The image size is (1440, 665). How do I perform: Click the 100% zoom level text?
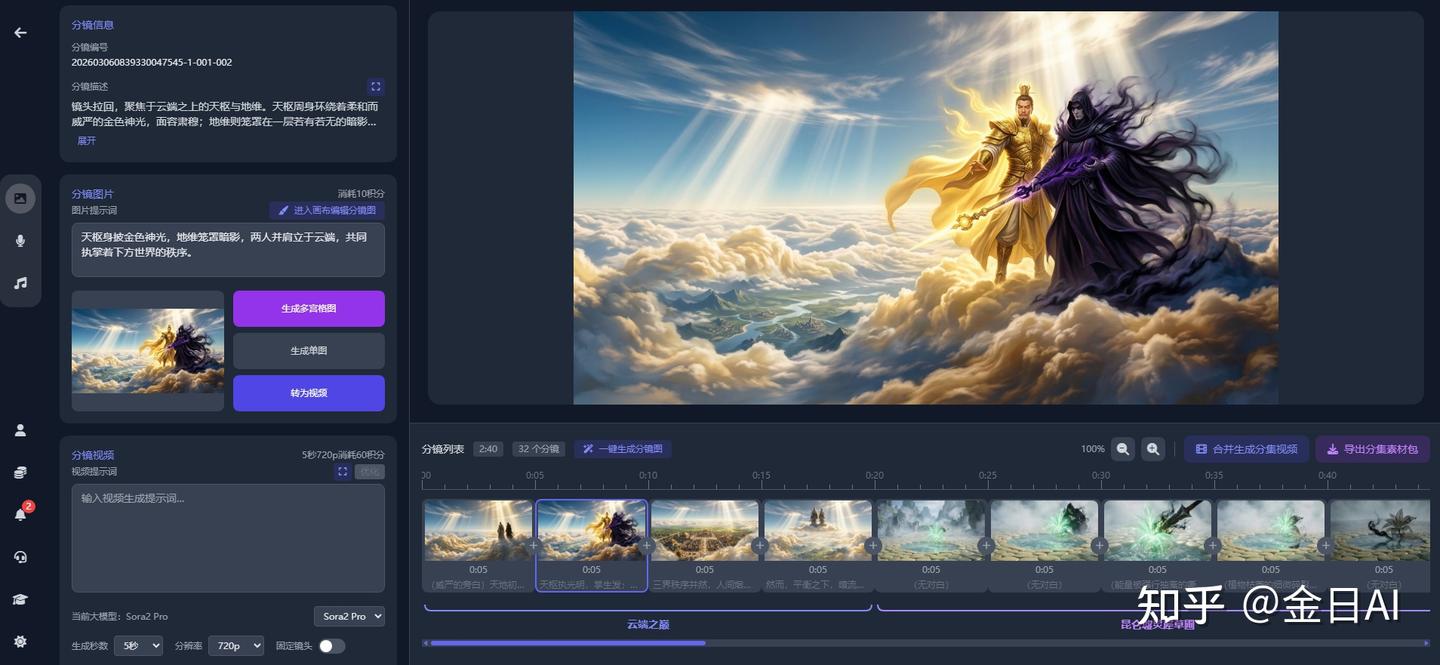1092,449
